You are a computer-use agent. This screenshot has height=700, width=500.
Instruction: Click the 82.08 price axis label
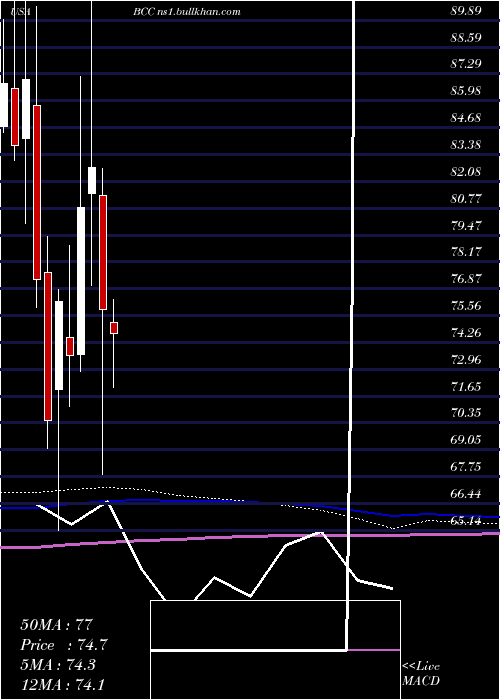click(x=466, y=172)
